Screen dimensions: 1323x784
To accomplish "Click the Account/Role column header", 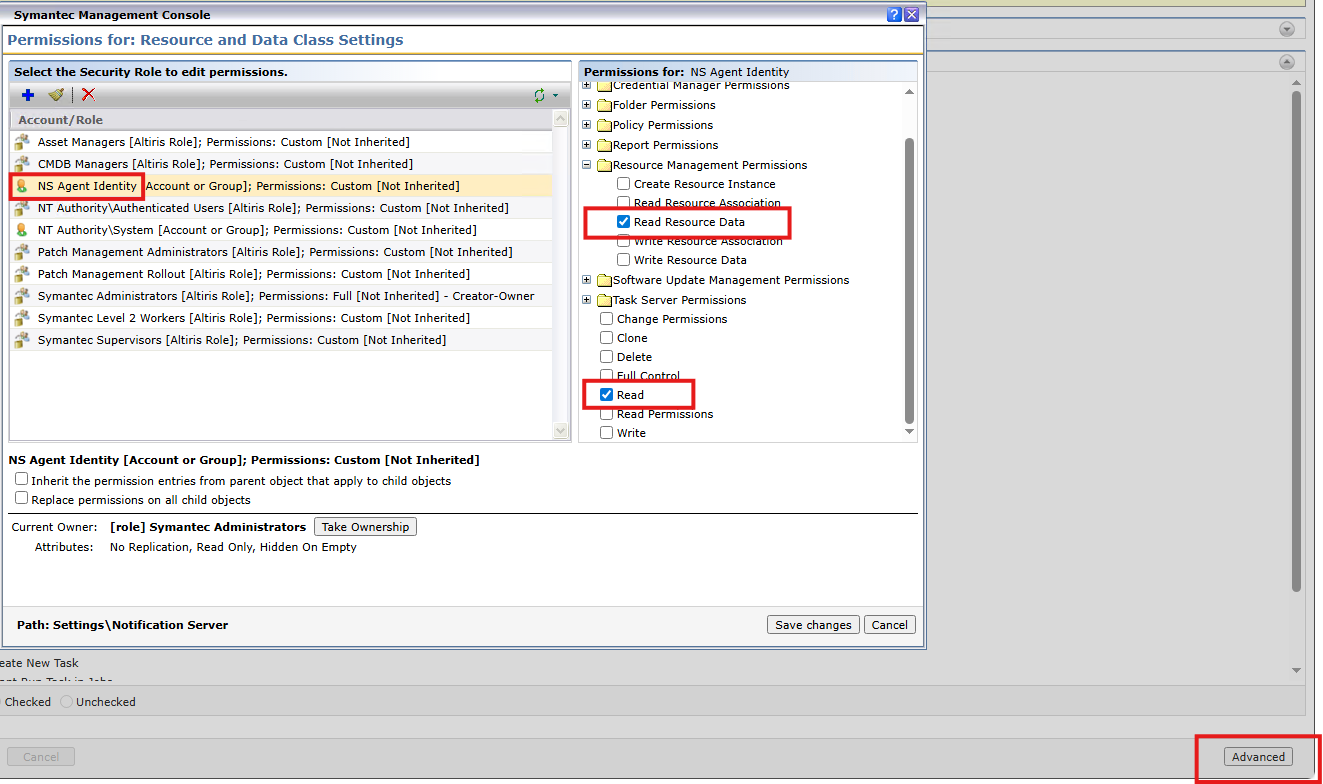I will [280, 120].
